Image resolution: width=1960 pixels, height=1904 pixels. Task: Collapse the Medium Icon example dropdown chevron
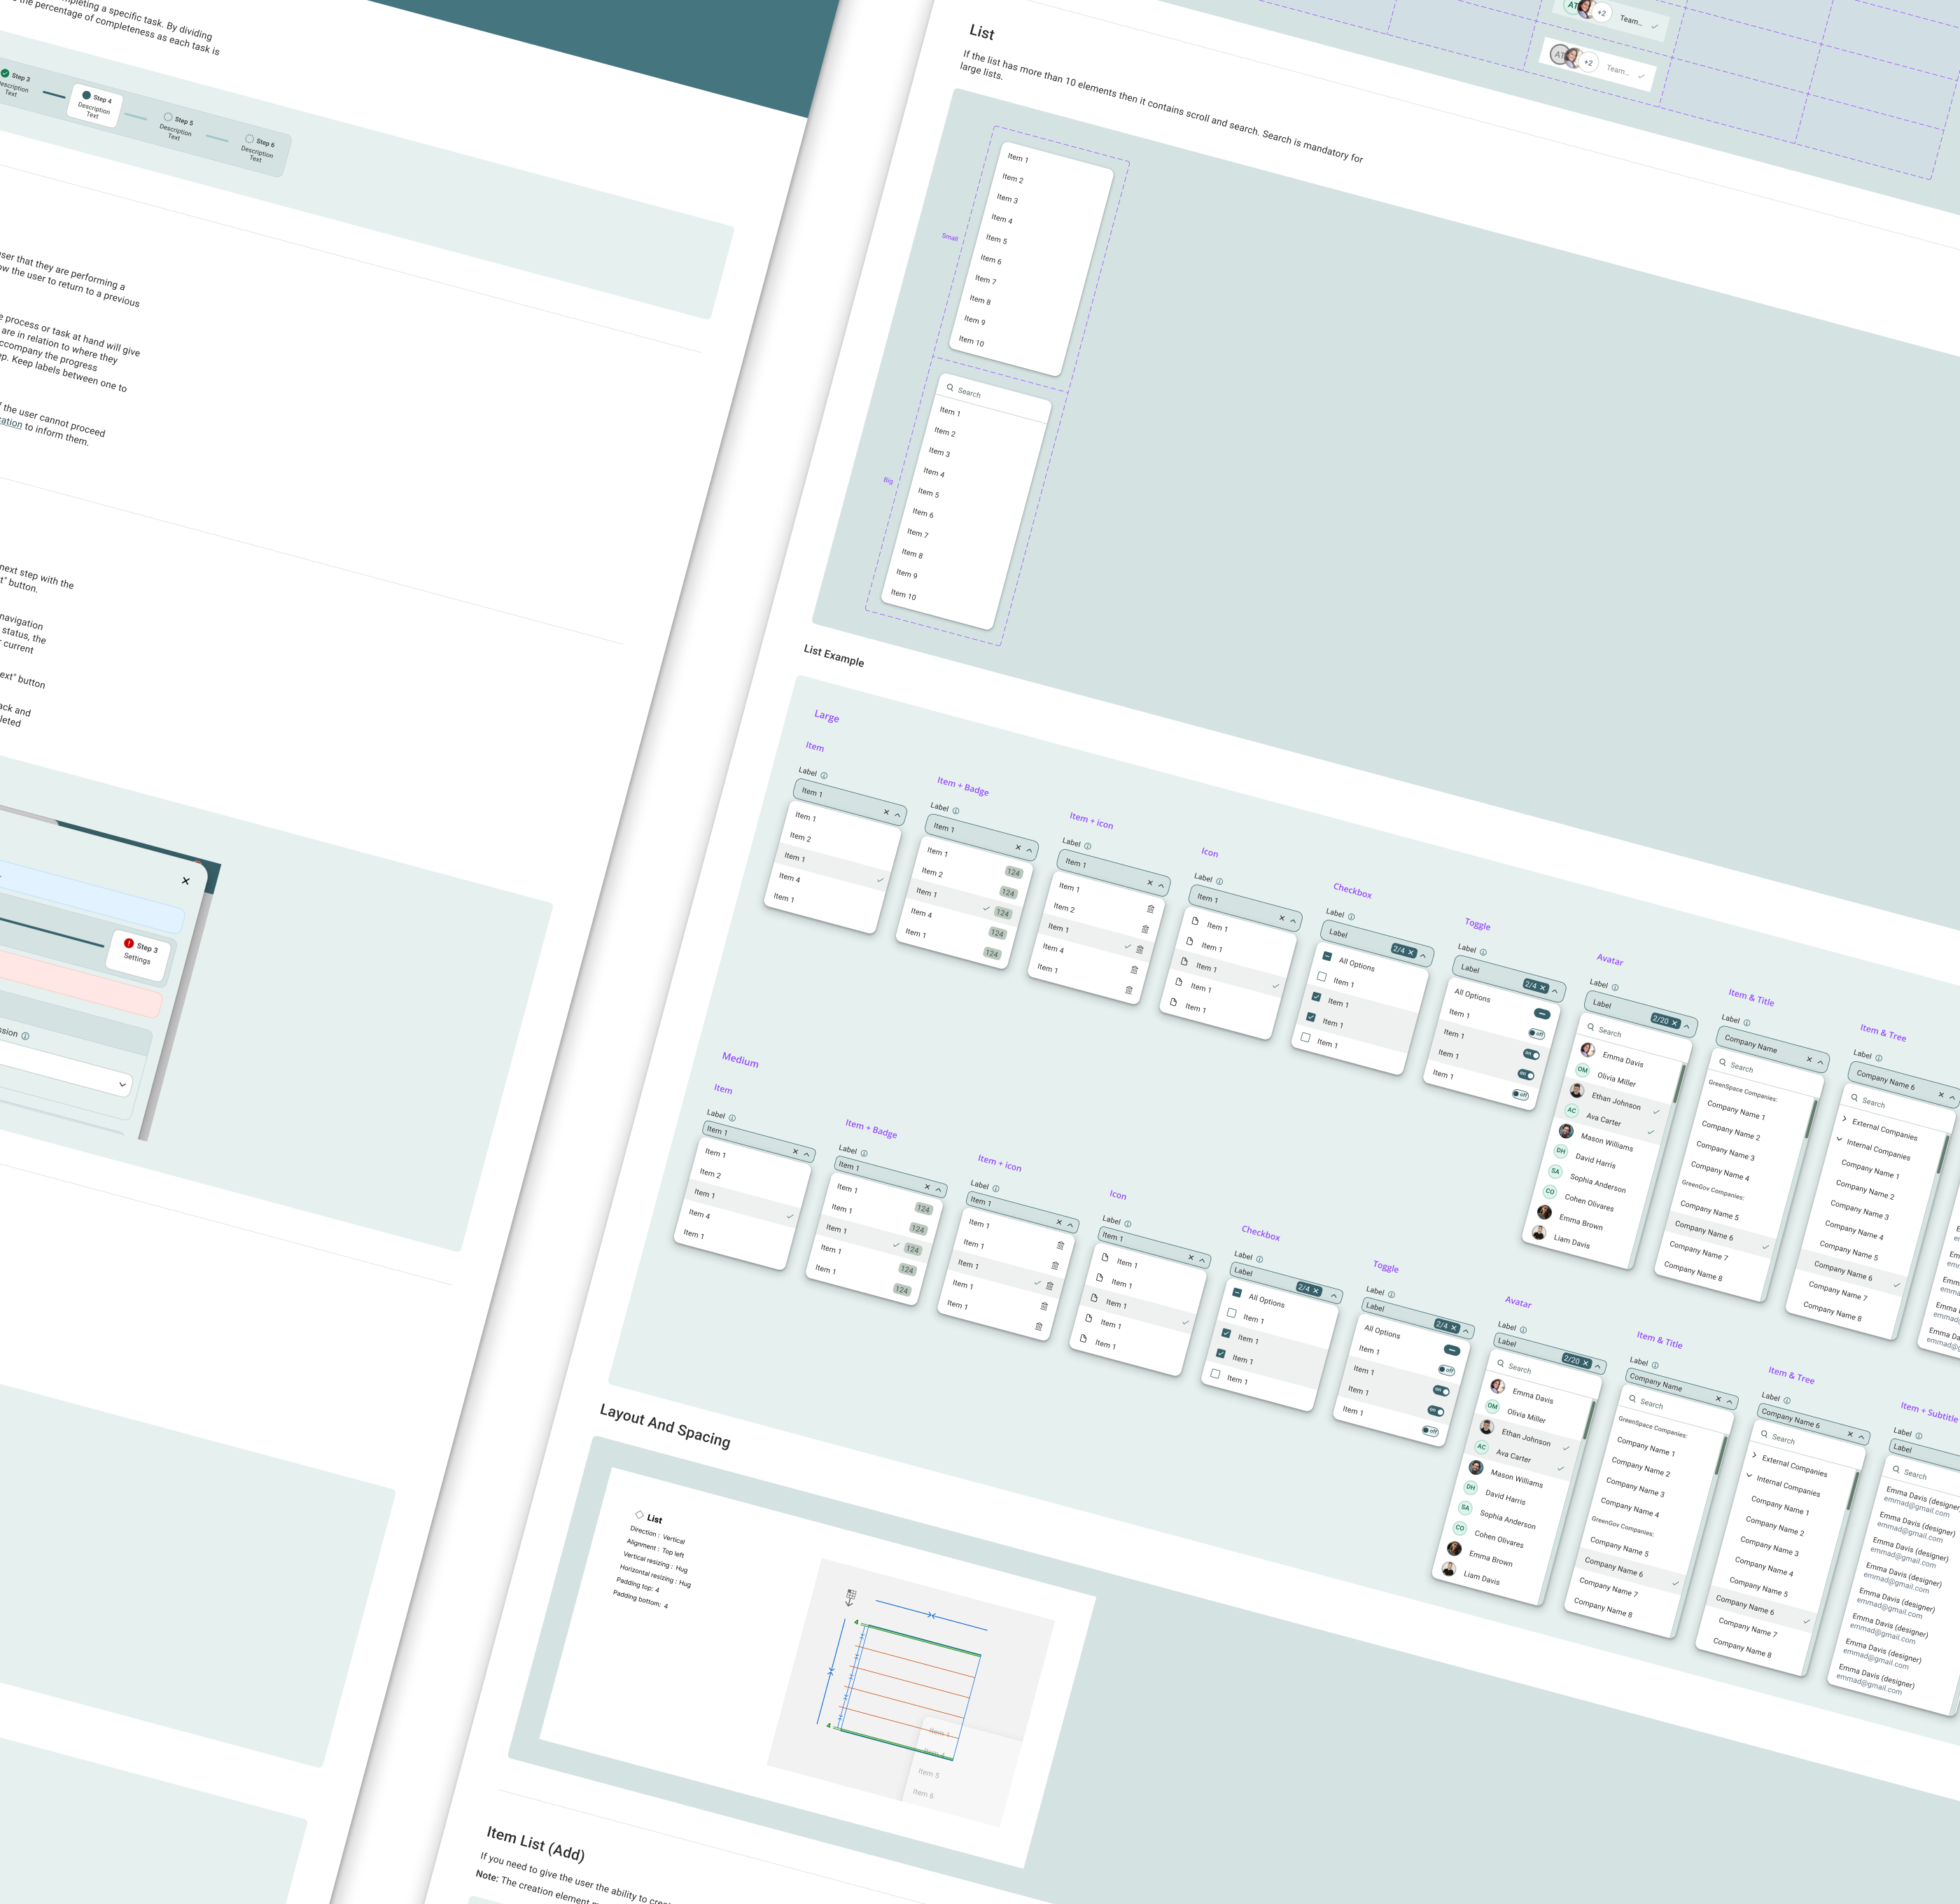point(1202,1260)
